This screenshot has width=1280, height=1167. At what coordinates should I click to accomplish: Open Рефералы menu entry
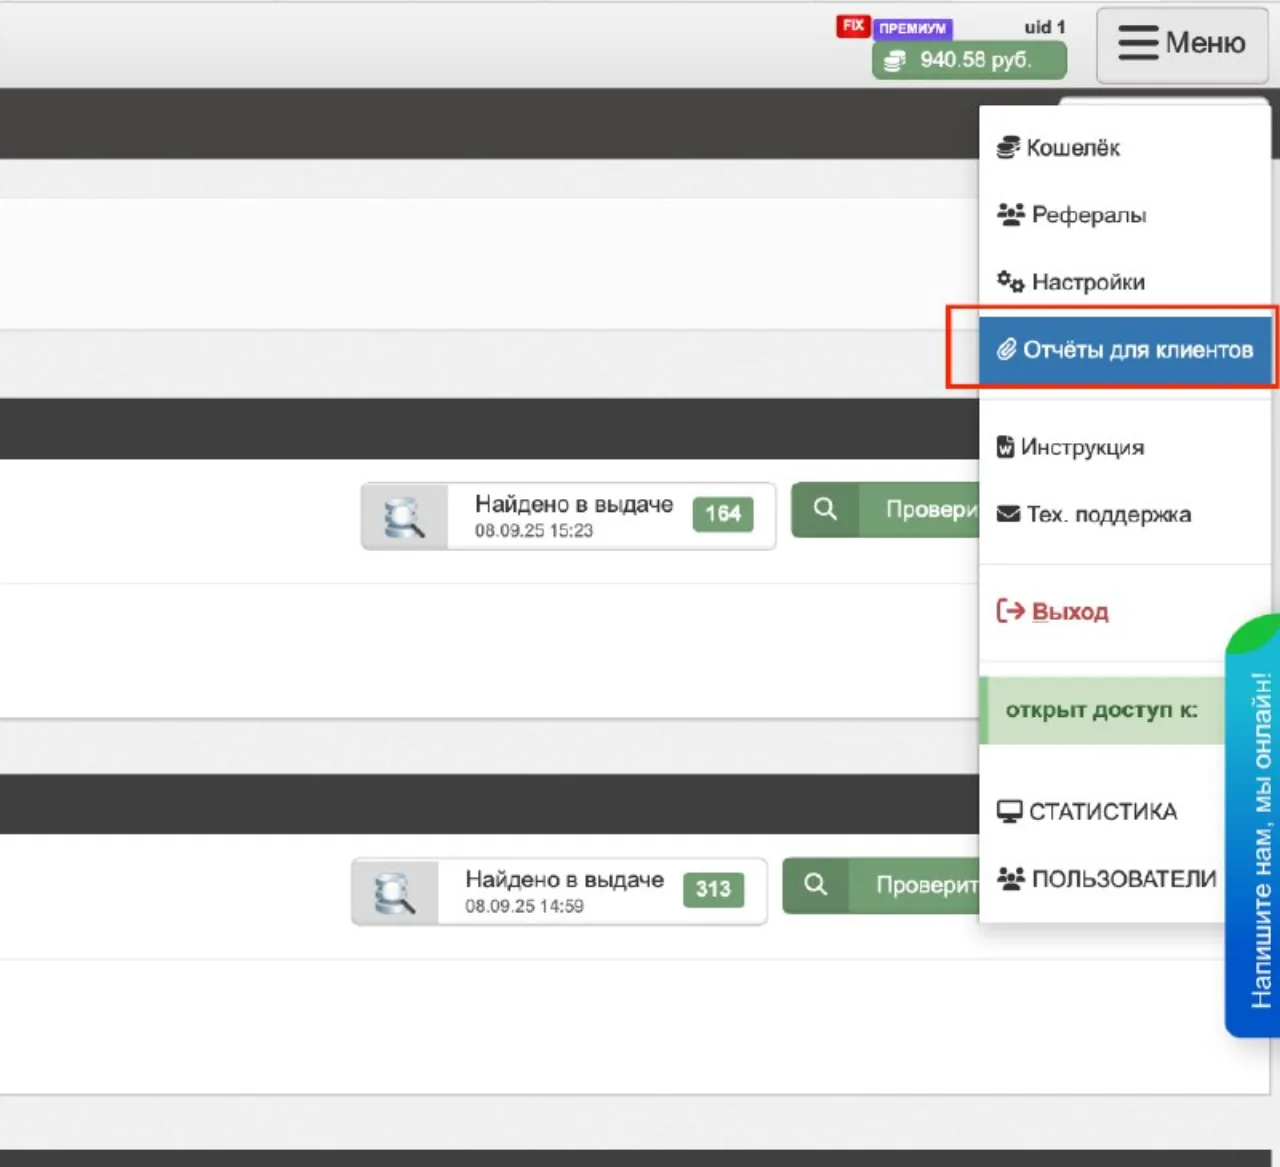tap(1125, 215)
